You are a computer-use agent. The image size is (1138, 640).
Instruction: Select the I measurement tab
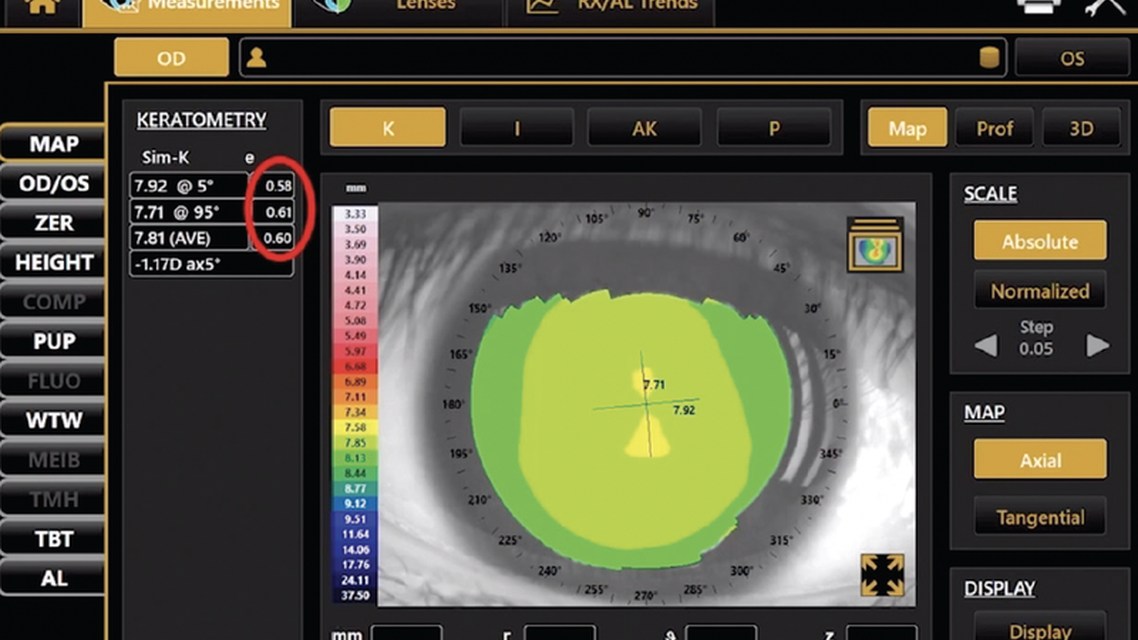(x=517, y=128)
